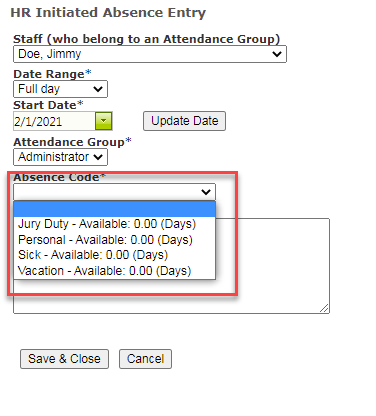Click inside the large notes text area

click(273, 266)
